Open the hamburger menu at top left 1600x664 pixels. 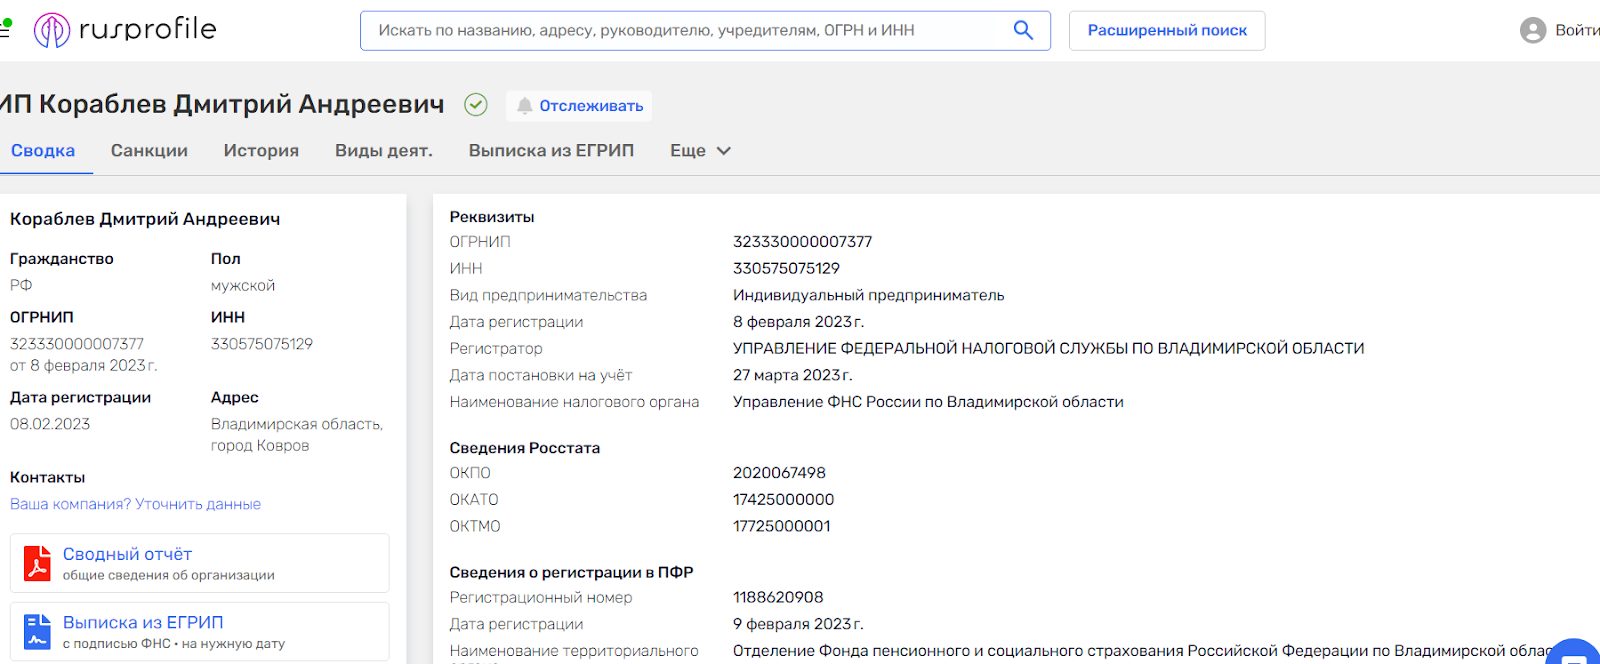pyautogui.click(x=4, y=30)
